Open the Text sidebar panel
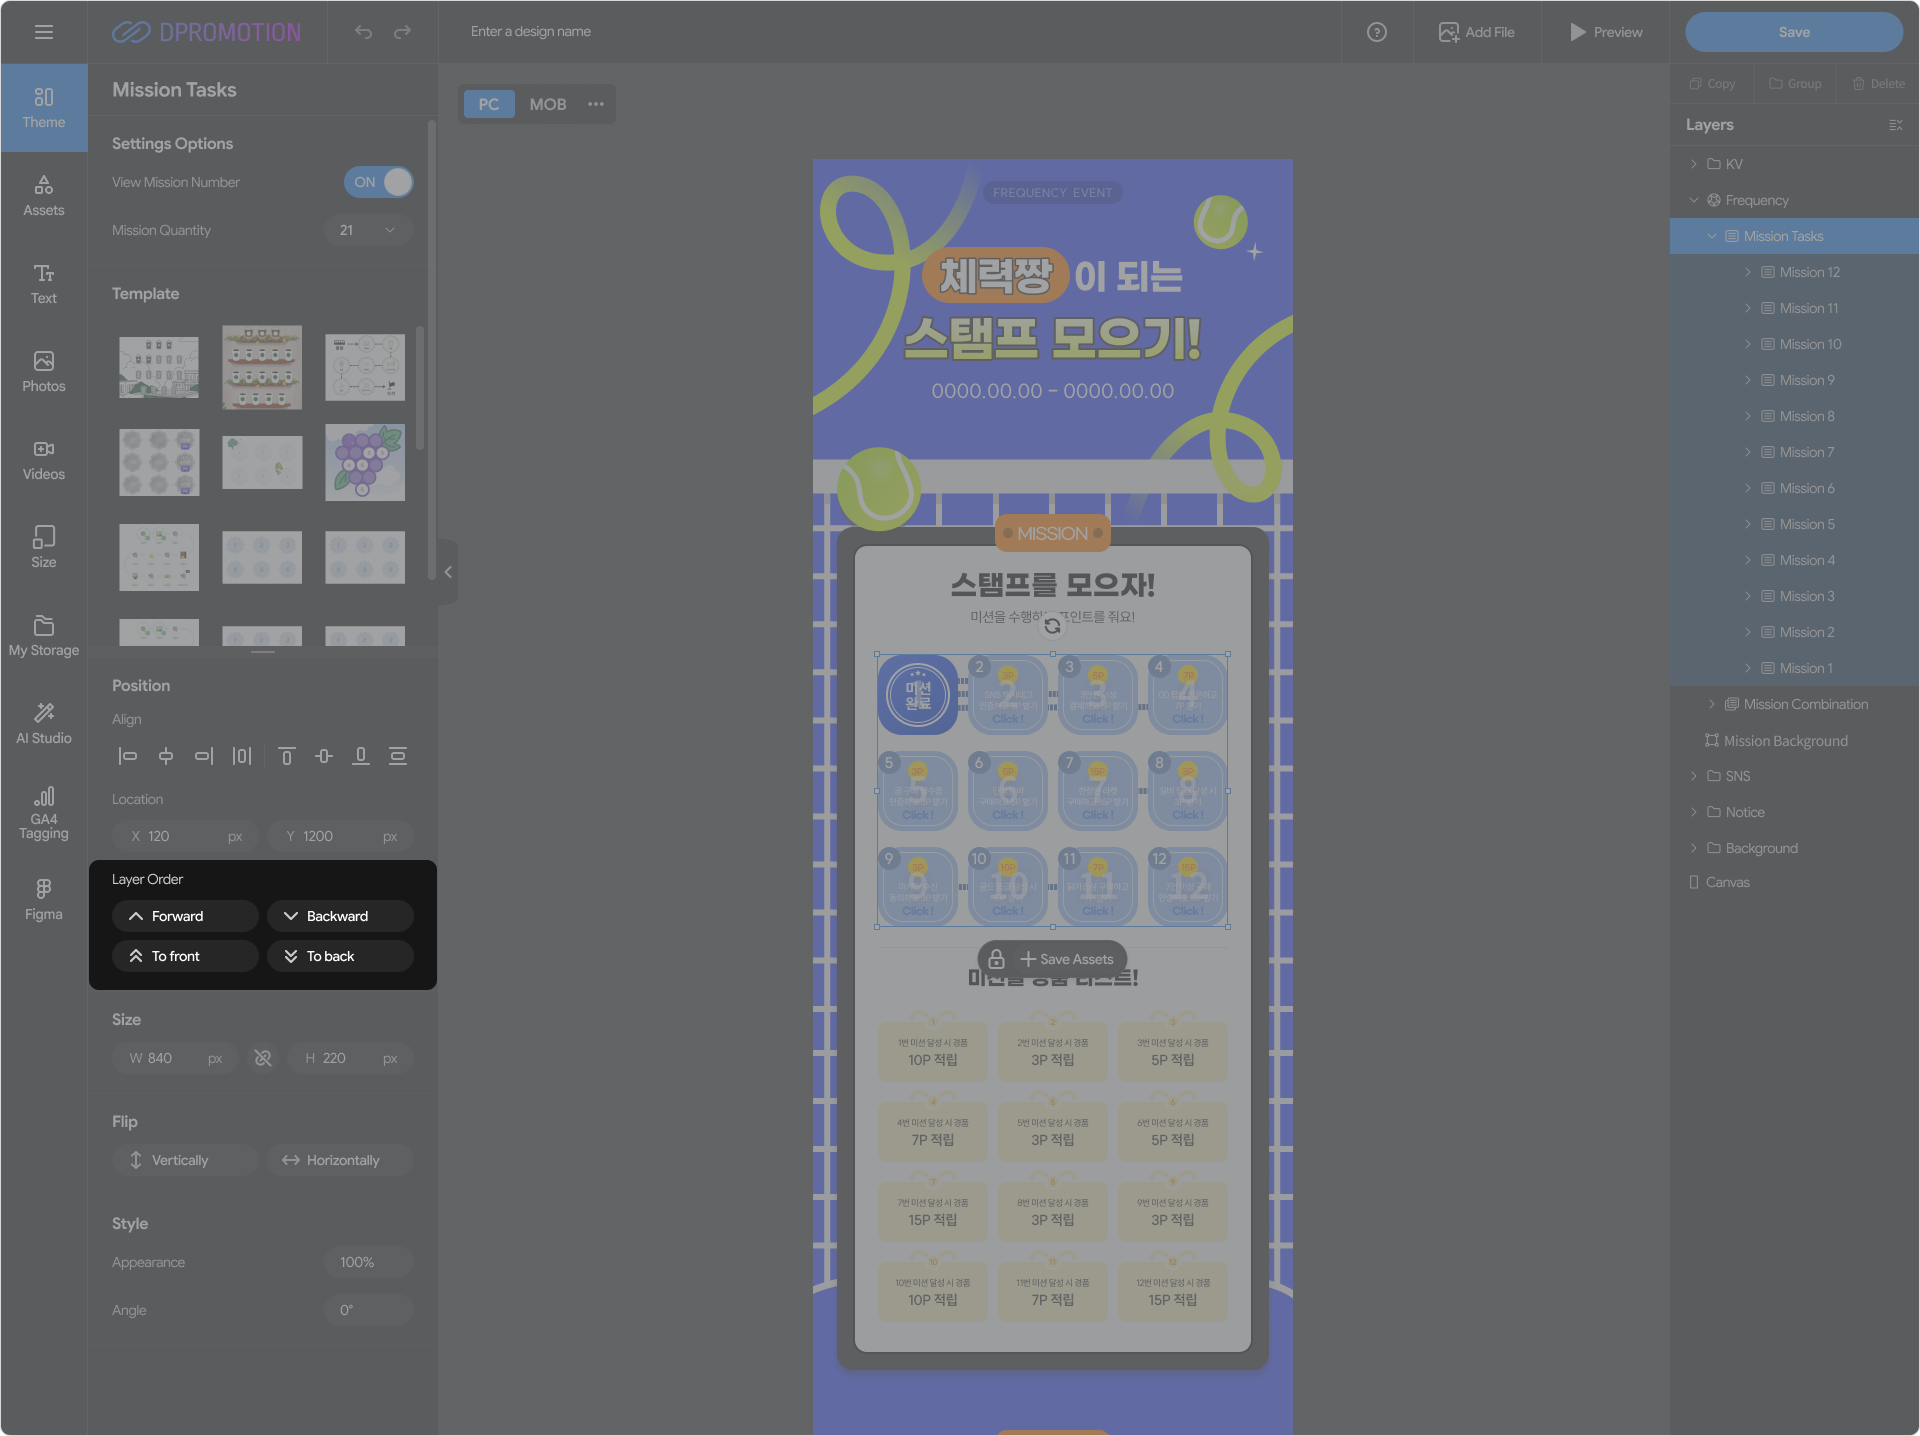 (x=44, y=284)
